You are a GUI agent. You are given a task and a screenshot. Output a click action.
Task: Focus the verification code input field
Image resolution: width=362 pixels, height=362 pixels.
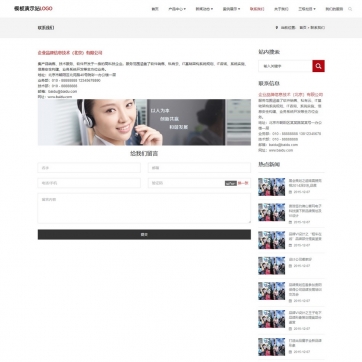[x=186, y=183]
